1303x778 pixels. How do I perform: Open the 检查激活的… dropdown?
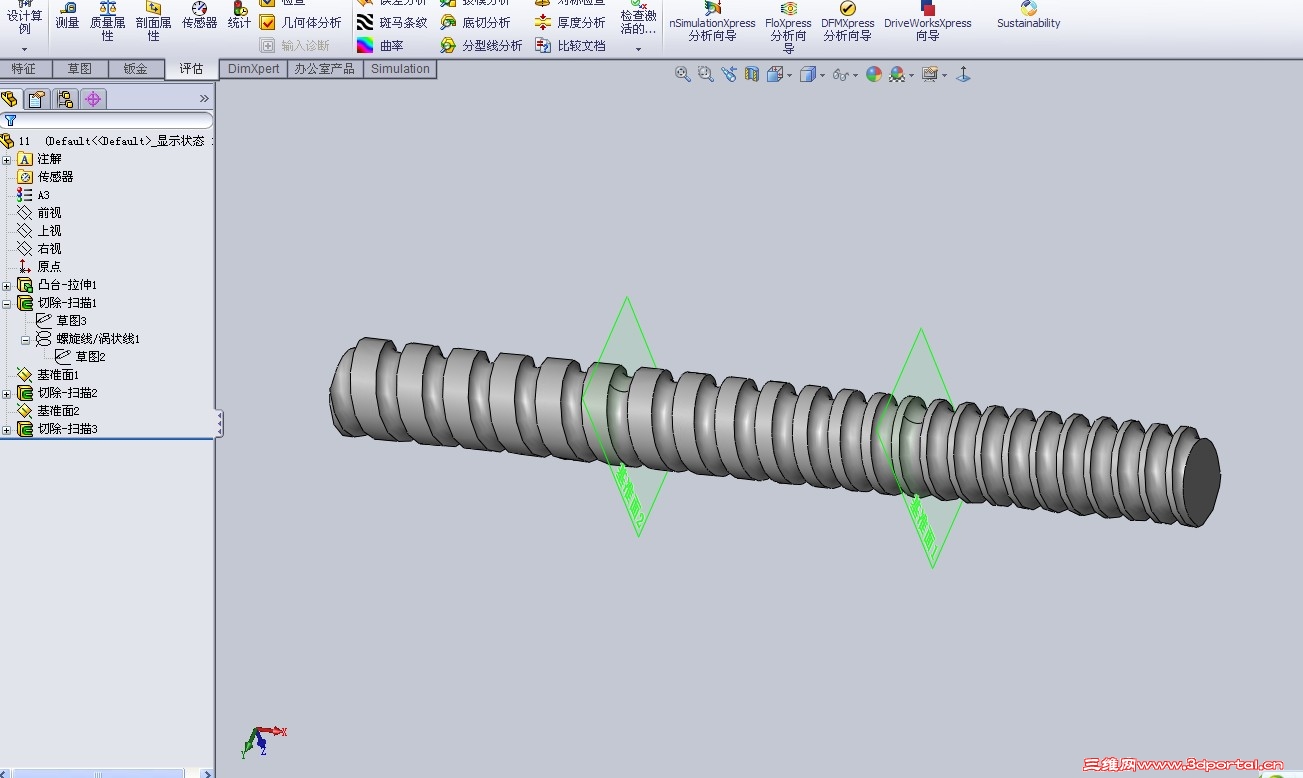pyautogui.click(x=639, y=49)
